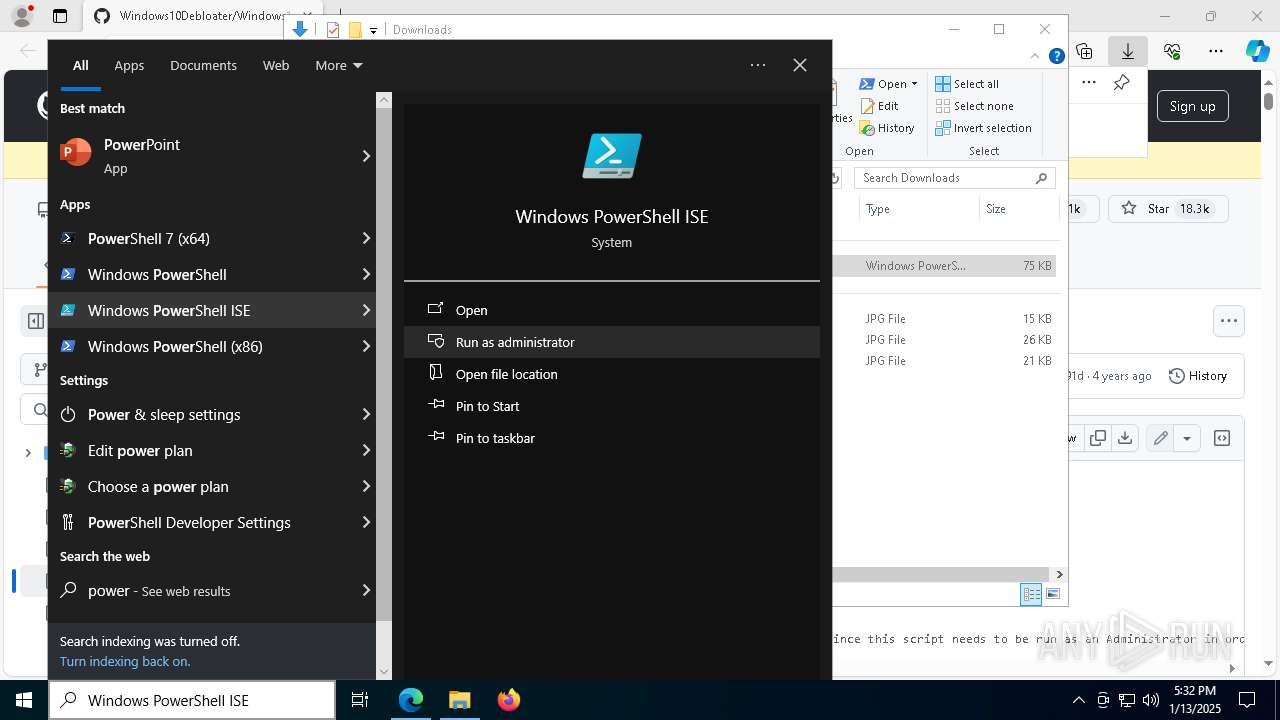
Task: Expand Power & sleep settings arrow
Action: pyautogui.click(x=366, y=414)
